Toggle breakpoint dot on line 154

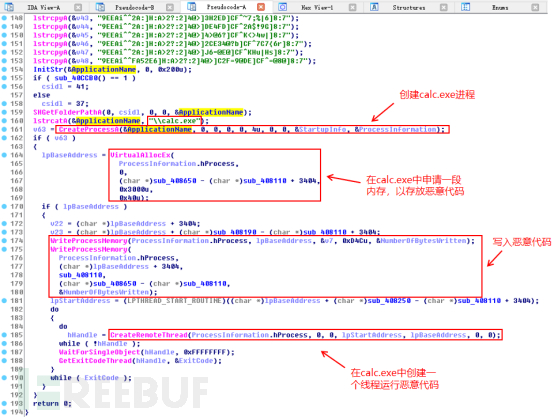click(x=4, y=69)
